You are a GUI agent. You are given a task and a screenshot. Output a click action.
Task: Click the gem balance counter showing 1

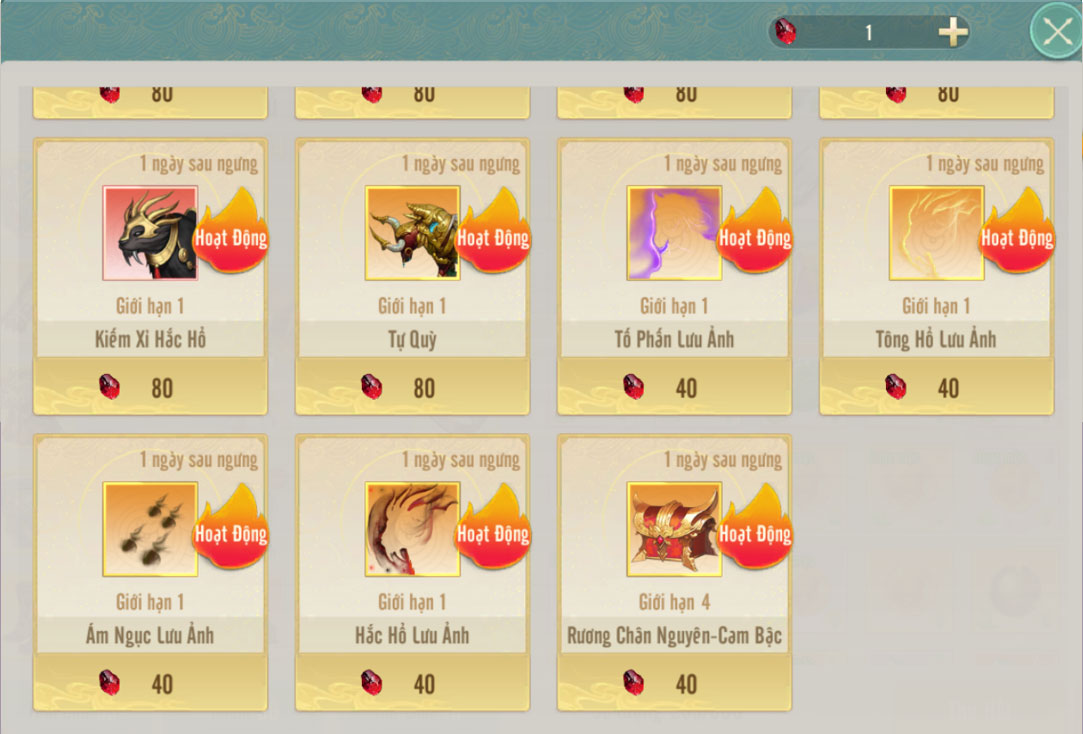(869, 32)
